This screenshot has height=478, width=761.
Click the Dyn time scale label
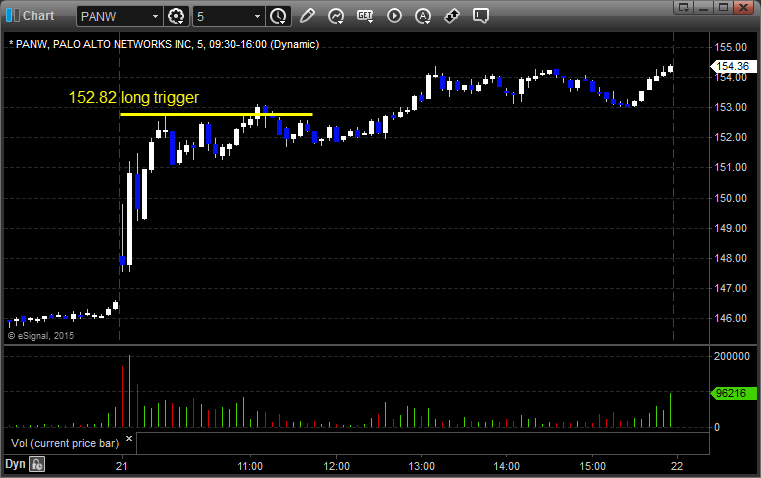click(15, 464)
